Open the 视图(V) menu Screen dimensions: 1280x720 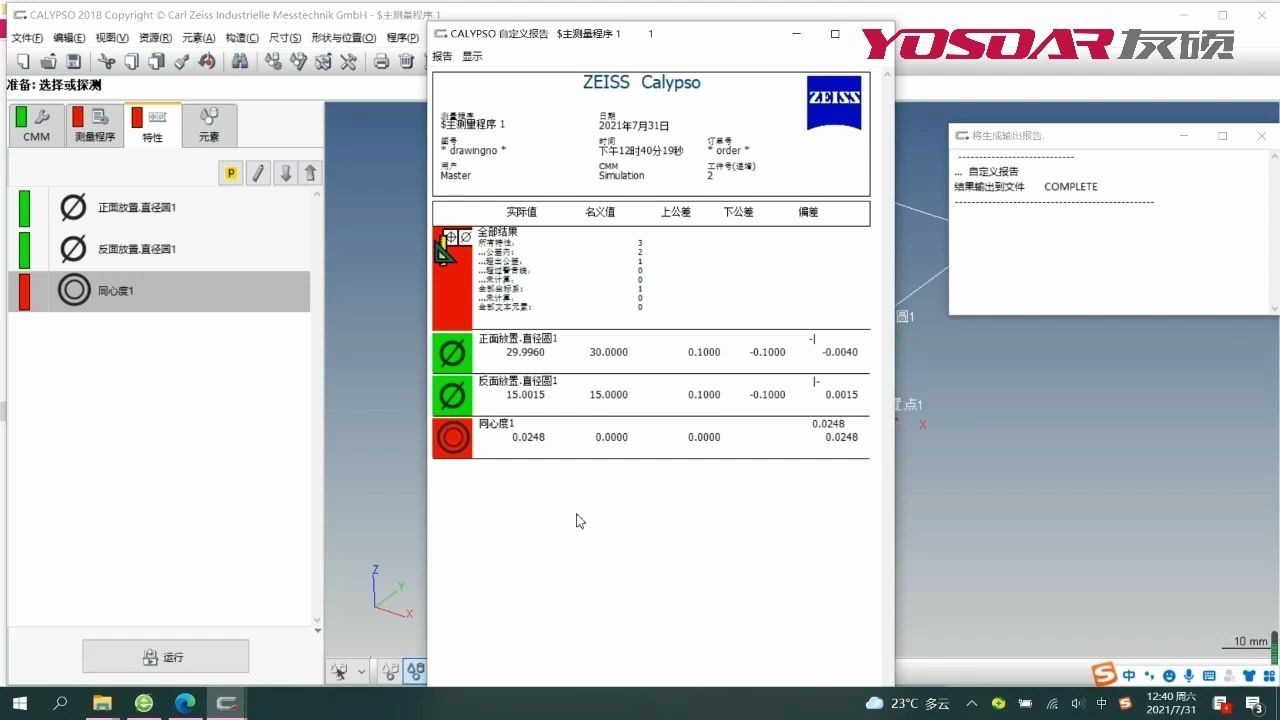tap(112, 38)
